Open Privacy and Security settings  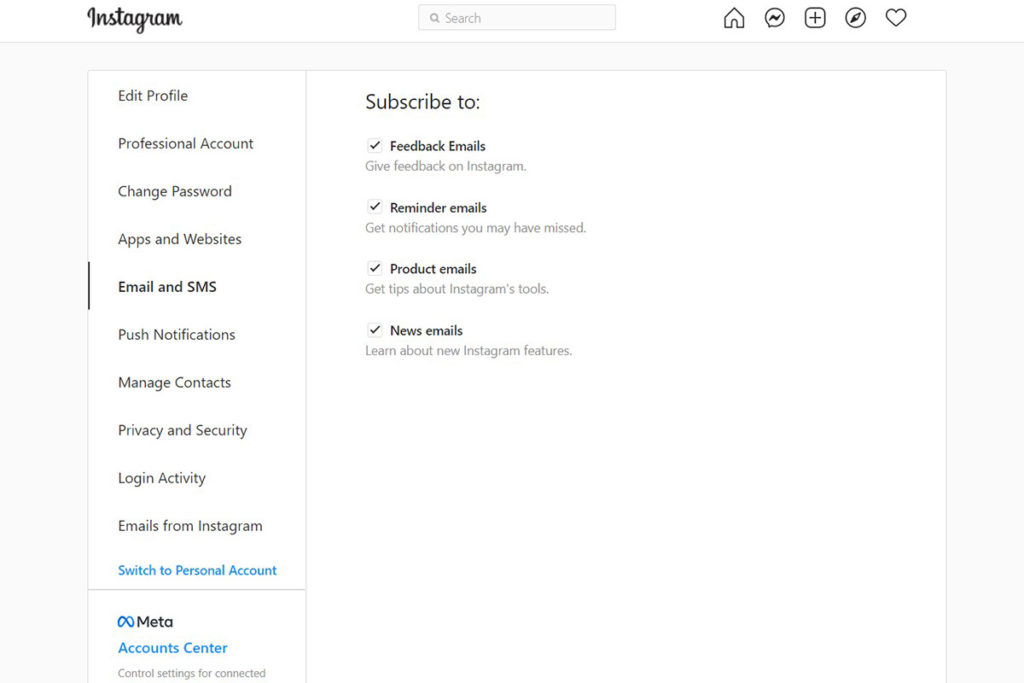point(183,430)
